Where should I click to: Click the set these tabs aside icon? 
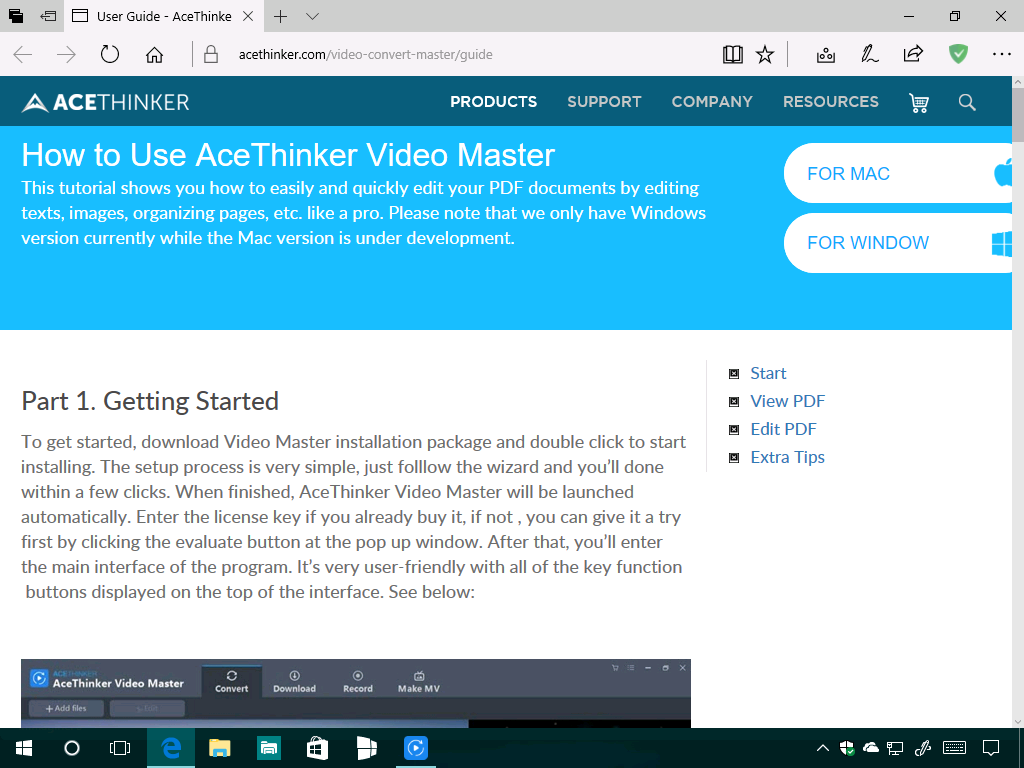(48, 16)
